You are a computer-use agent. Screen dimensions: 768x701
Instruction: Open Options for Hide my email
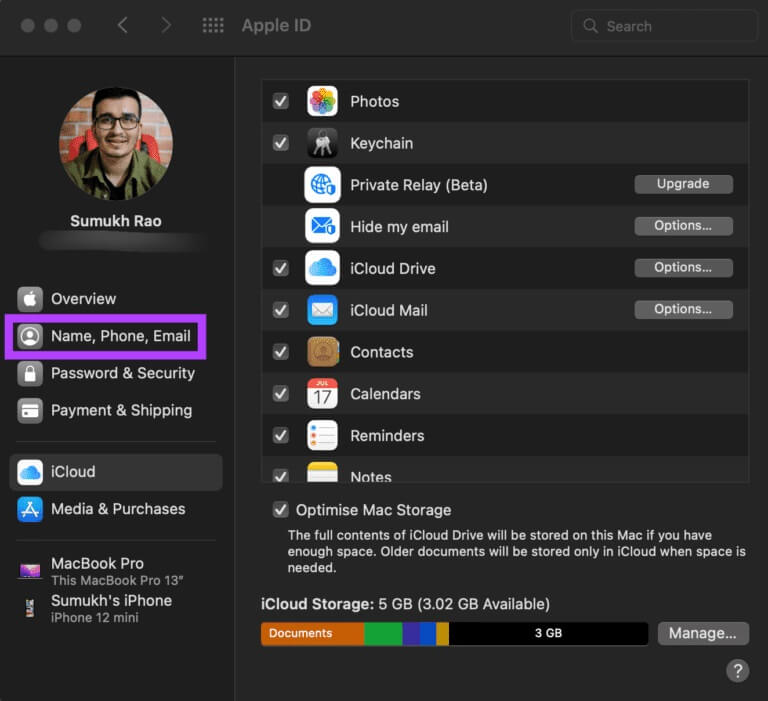click(x=683, y=226)
